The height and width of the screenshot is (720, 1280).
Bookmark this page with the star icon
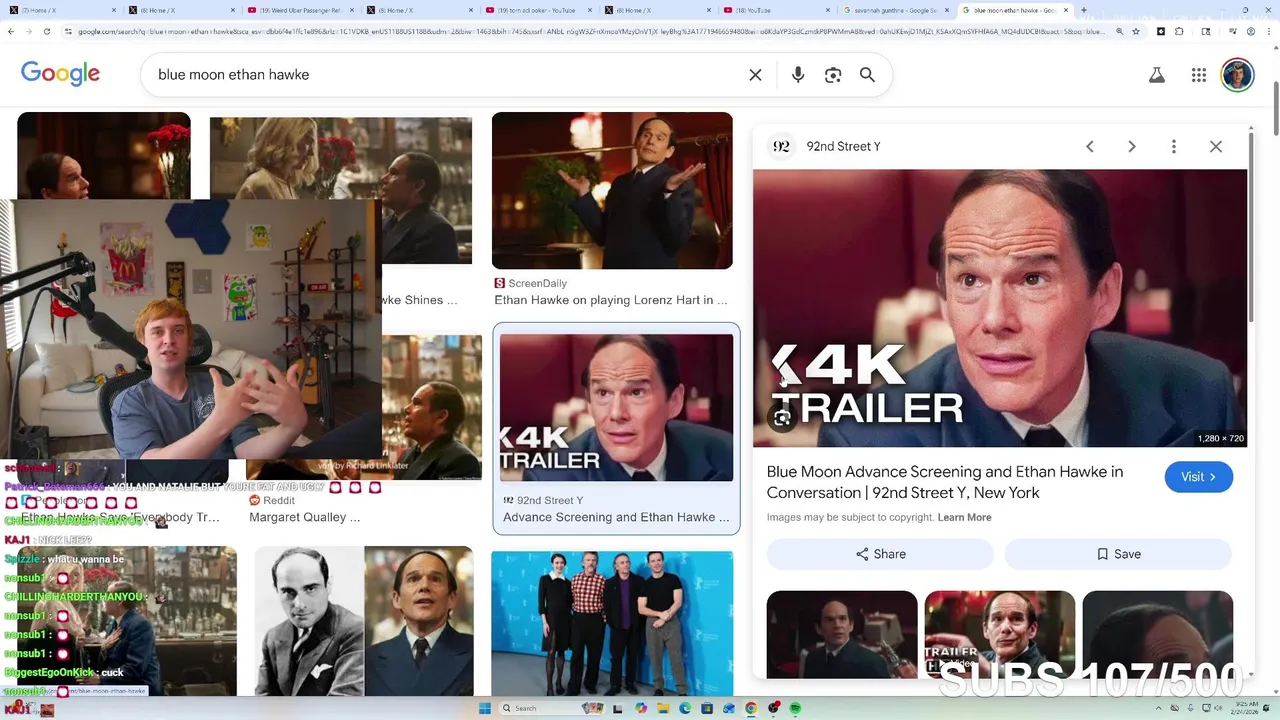(x=1136, y=31)
